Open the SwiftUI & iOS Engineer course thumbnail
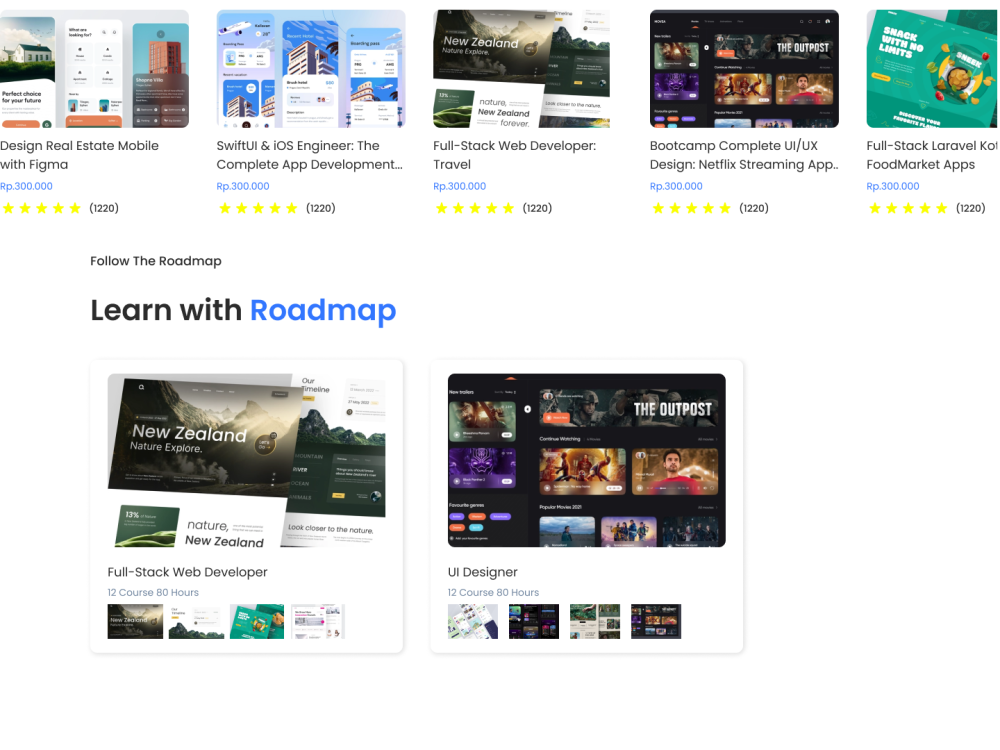 (311, 69)
